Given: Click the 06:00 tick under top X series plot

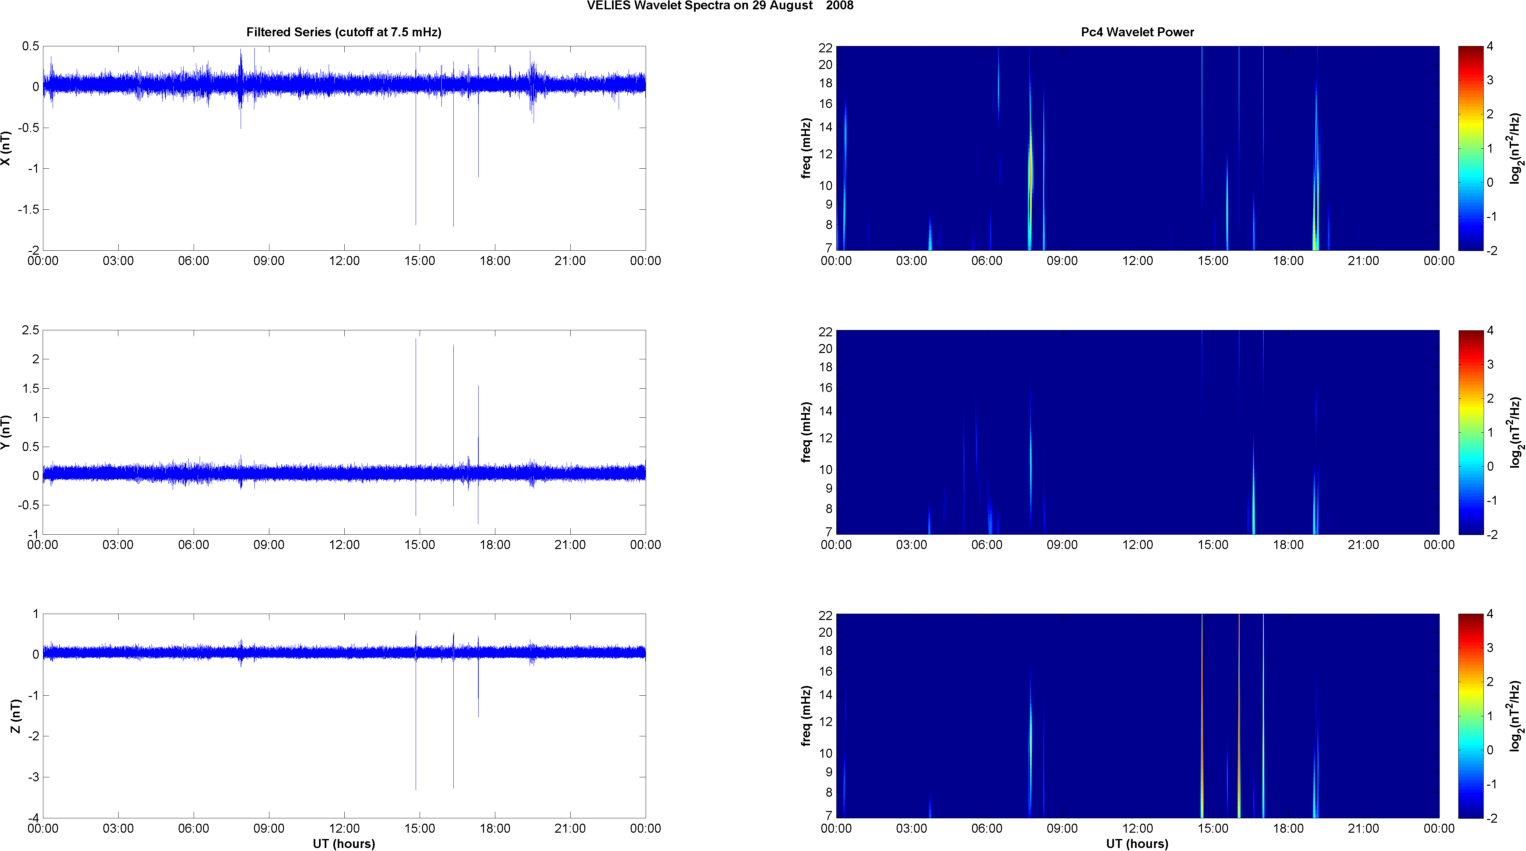Looking at the screenshot, I should click(193, 261).
